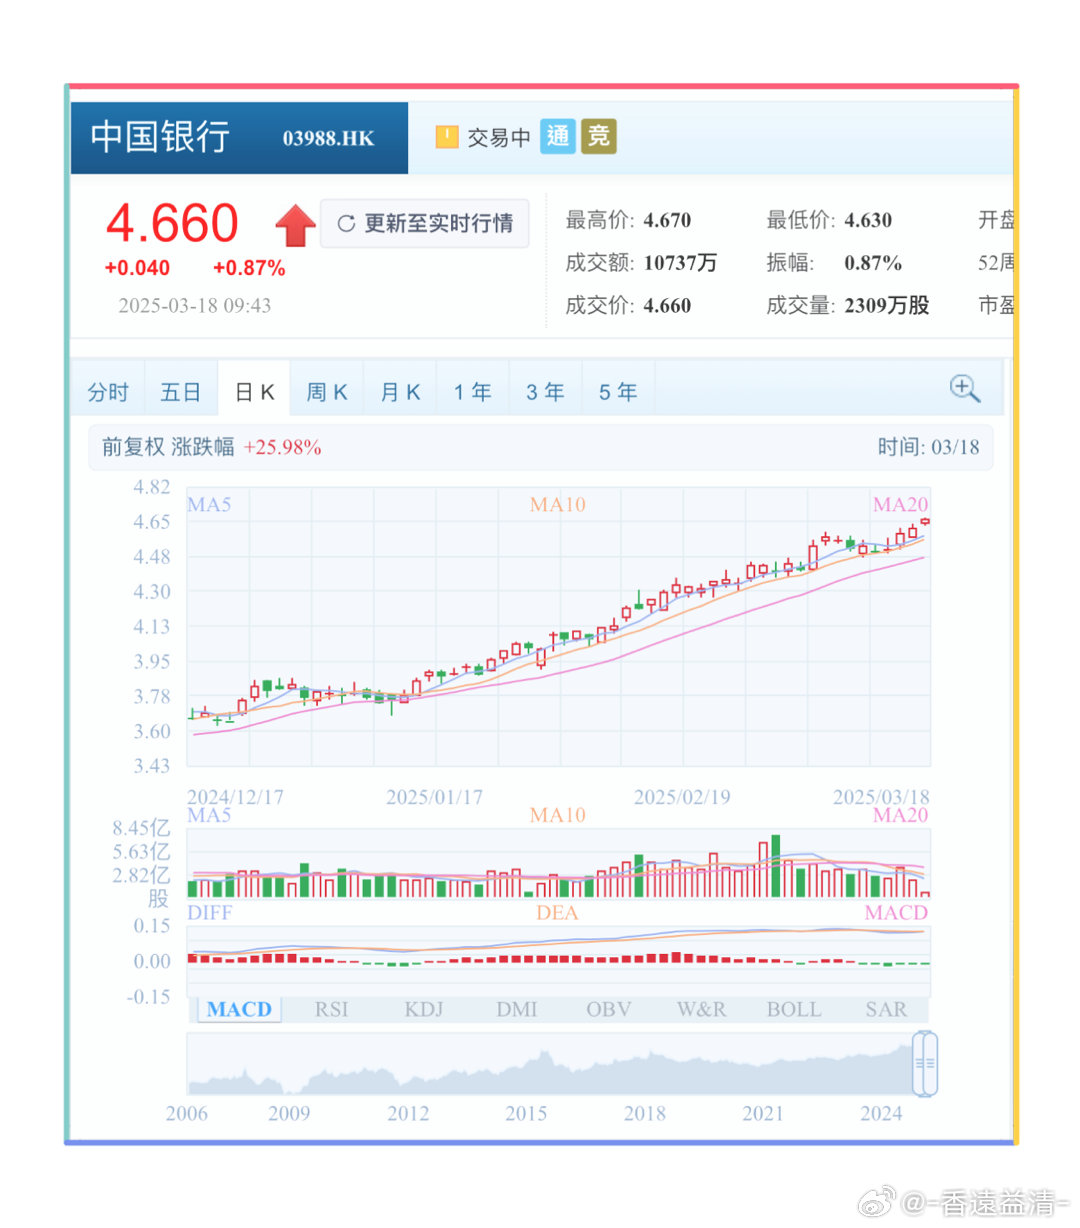The height and width of the screenshot is (1228, 1080).
Task: Click the magnifier zoom icon on chart tabs
Action: (x=965, y=389)
